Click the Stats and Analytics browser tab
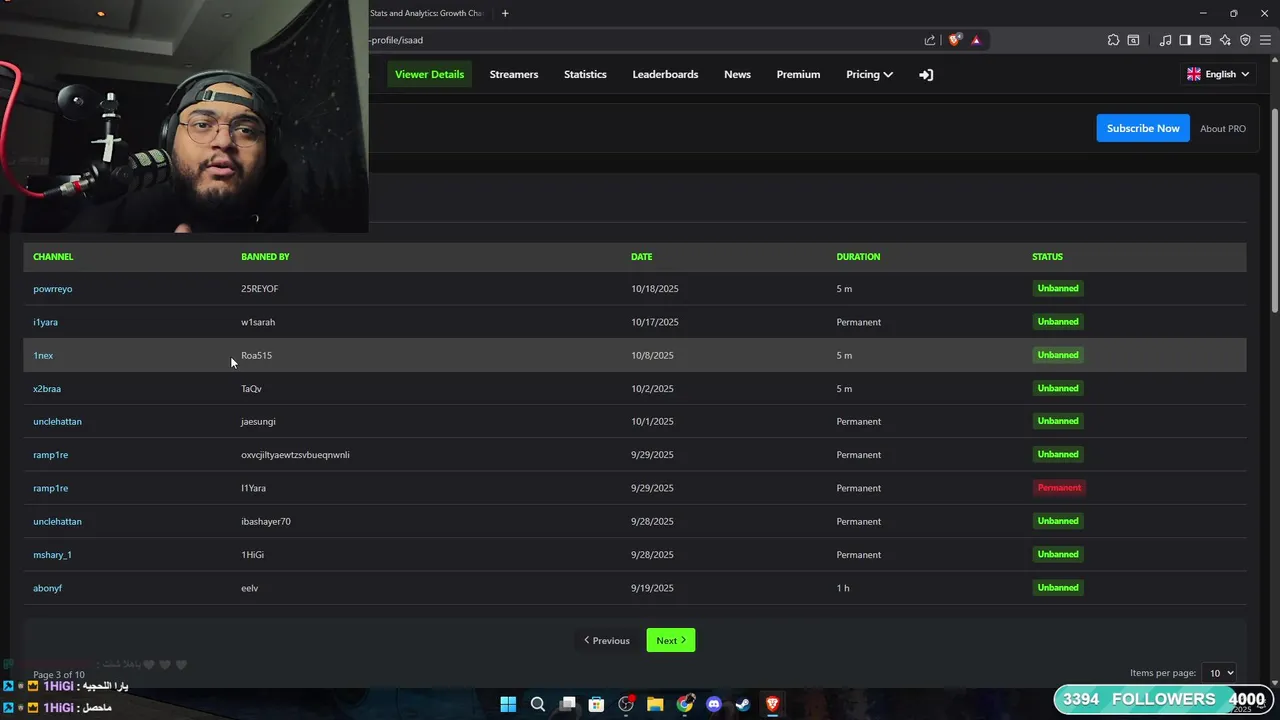This screenshot has width=1280, height=720. [x=428, y=13]
